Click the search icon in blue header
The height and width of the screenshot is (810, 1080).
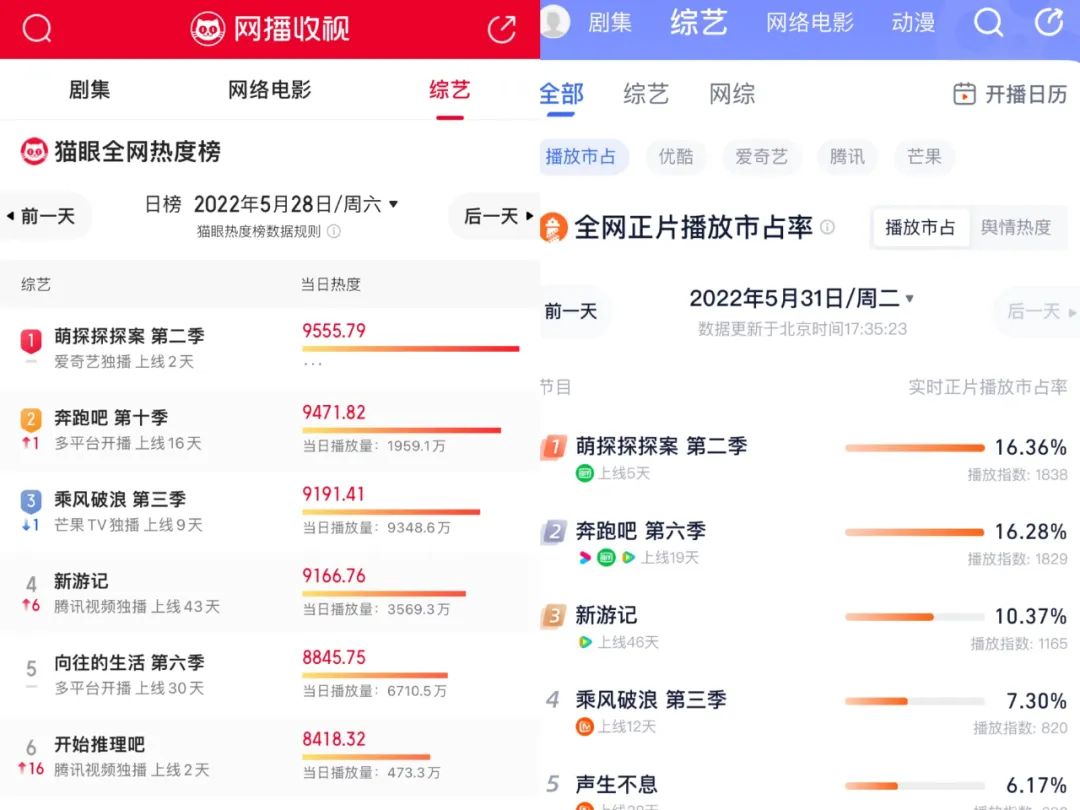tap(988, 23)
